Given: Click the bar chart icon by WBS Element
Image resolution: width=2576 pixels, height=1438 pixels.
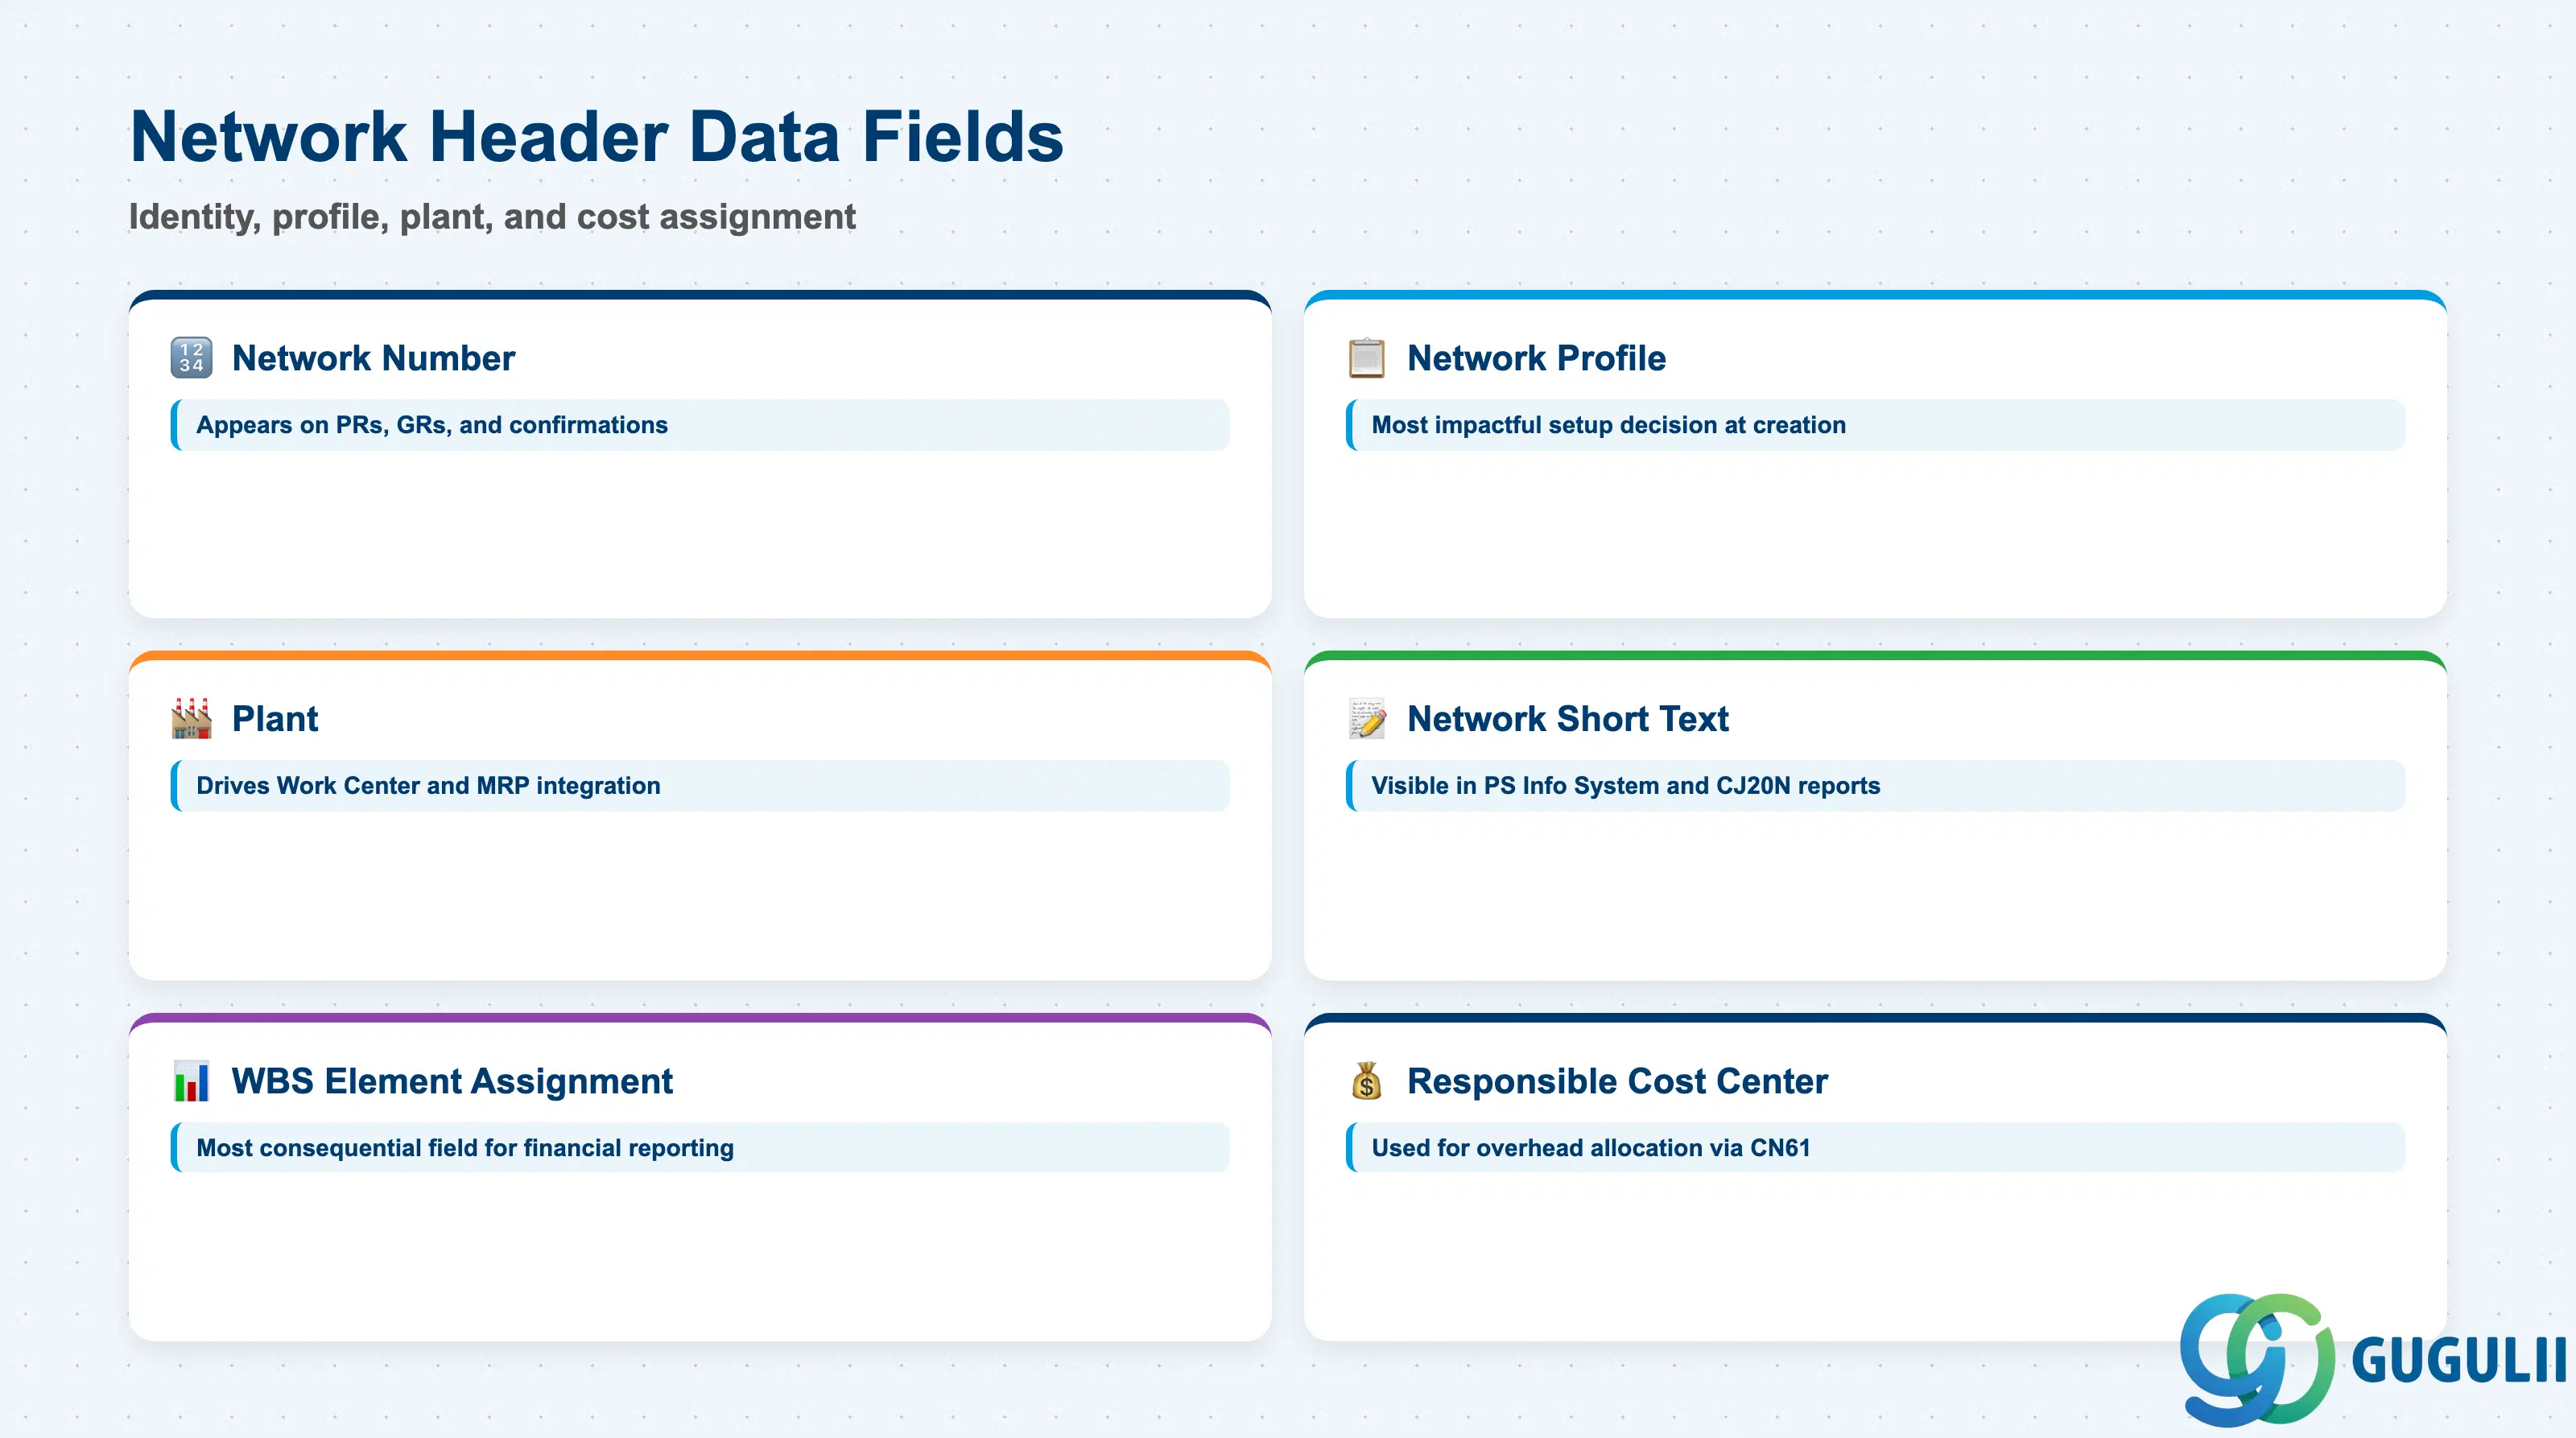Looking at the screenshot, I should [x=191, y=1081].
